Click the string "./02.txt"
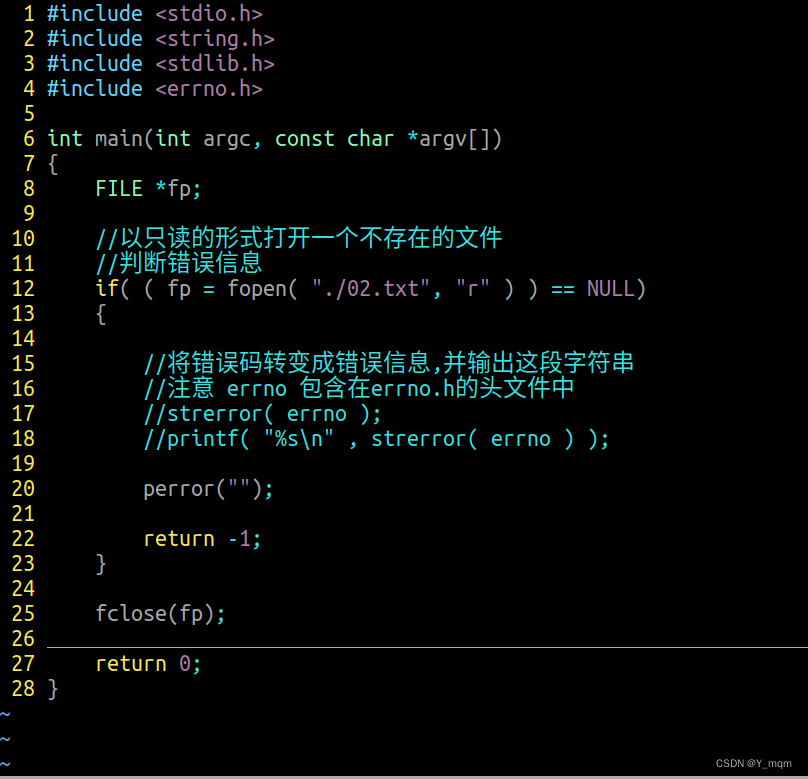 coord(371,289)
